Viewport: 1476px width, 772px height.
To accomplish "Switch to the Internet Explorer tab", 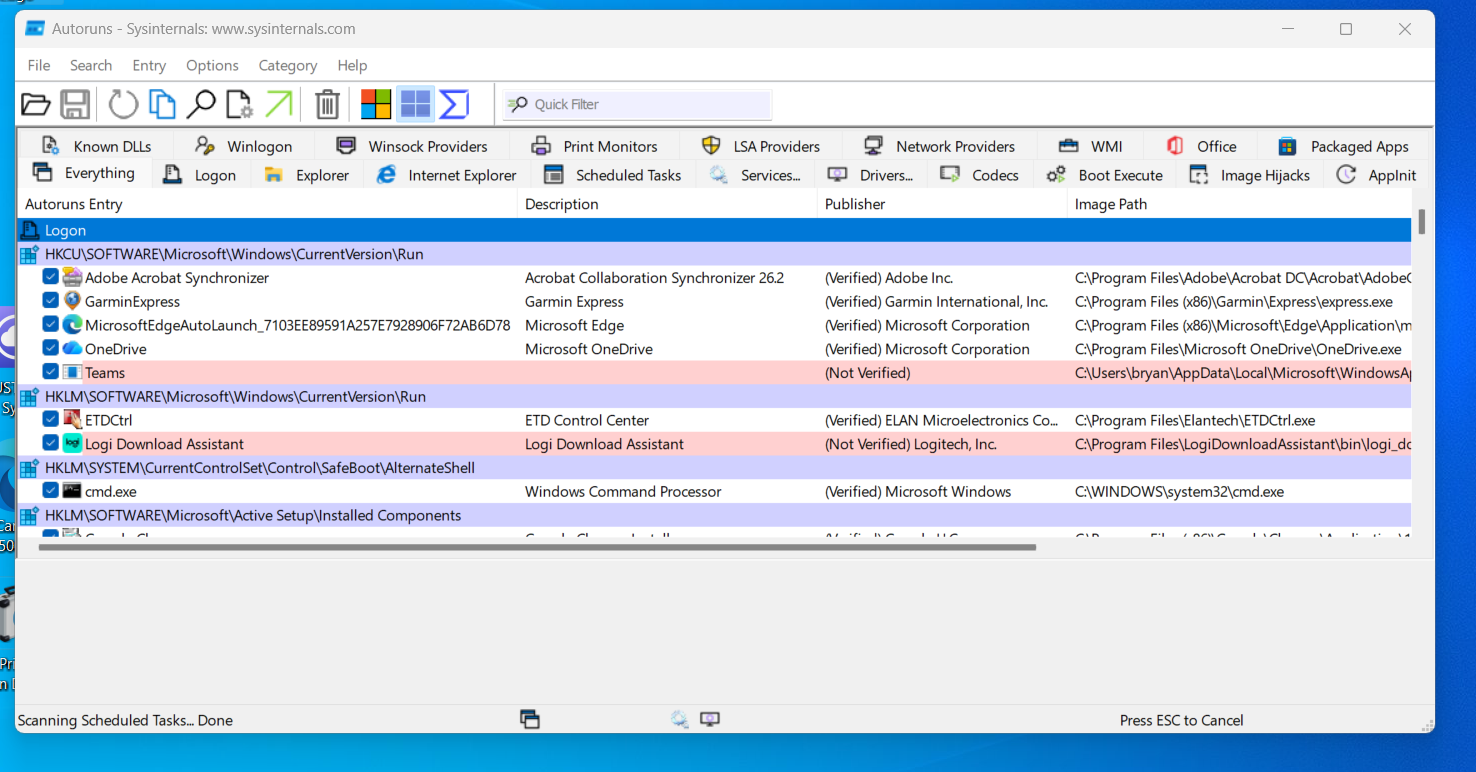I will (446, 175).
